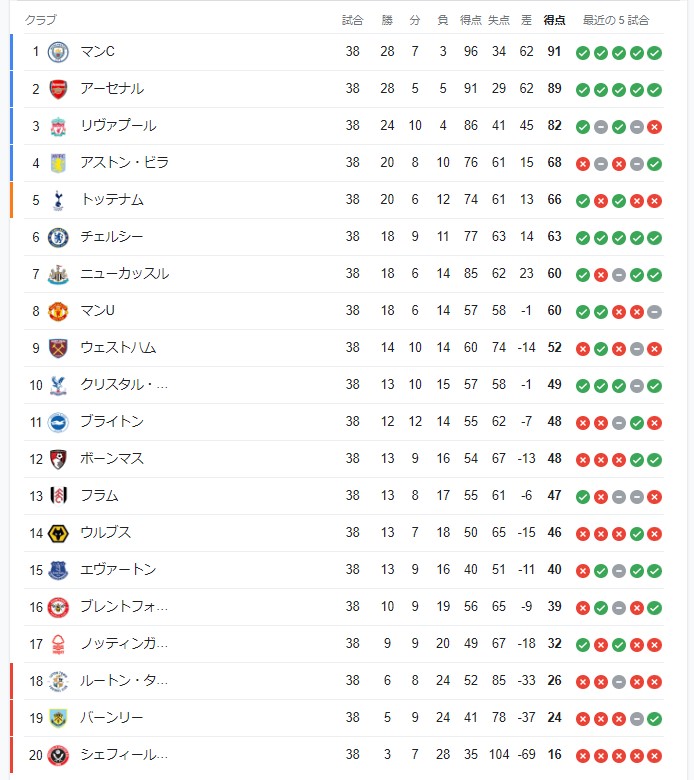Click the Liverpool club crest icon
Screen dimensions: 694x780
pyautogui.click(x=58, y=126)
